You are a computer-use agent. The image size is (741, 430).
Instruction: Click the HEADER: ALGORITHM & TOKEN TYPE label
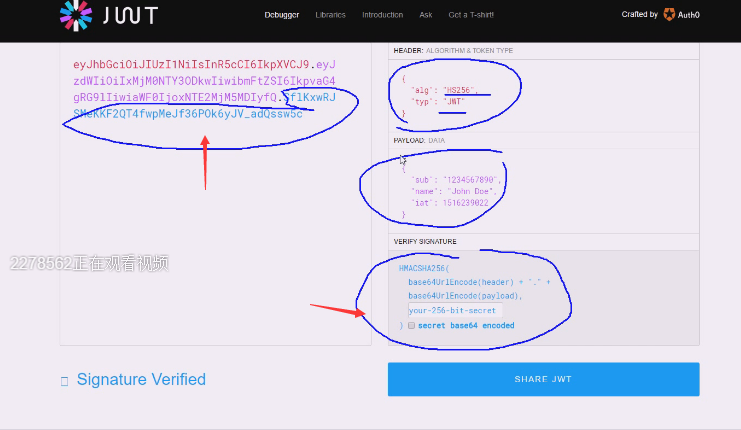pyautogui.click(x=453, y=51)
